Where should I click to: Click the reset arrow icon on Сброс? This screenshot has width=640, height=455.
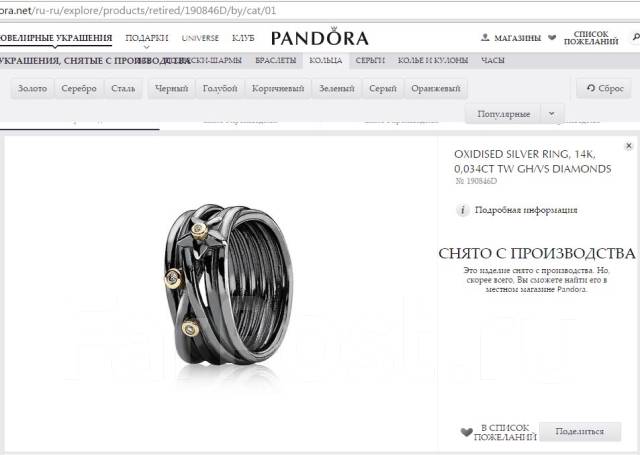click(x=591, y=88)
